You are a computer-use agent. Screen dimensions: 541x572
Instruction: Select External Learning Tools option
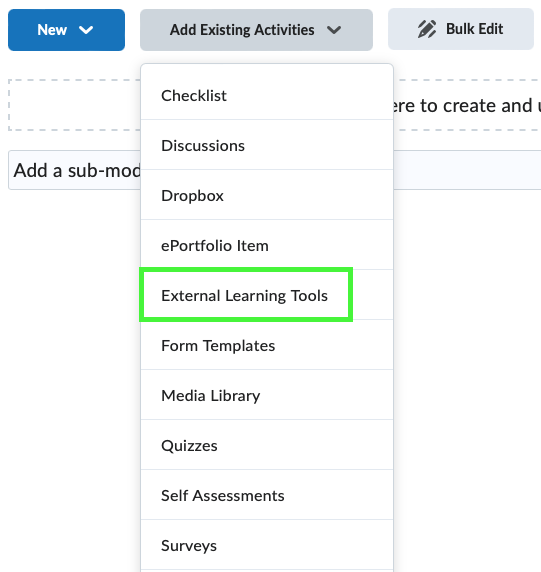267,295
